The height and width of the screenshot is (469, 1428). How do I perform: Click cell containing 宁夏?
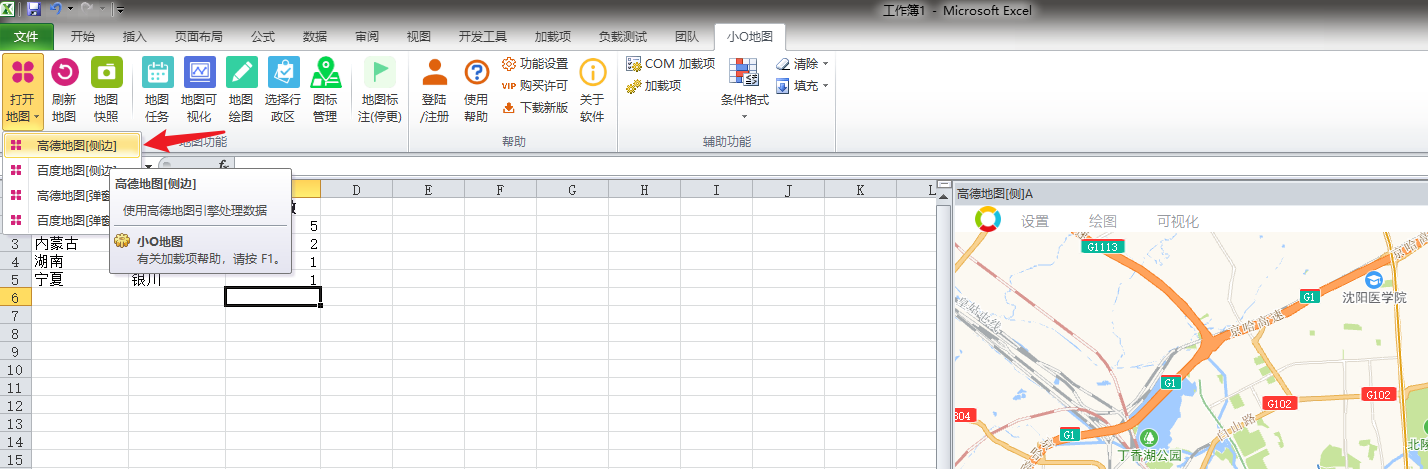pos(80,280)
